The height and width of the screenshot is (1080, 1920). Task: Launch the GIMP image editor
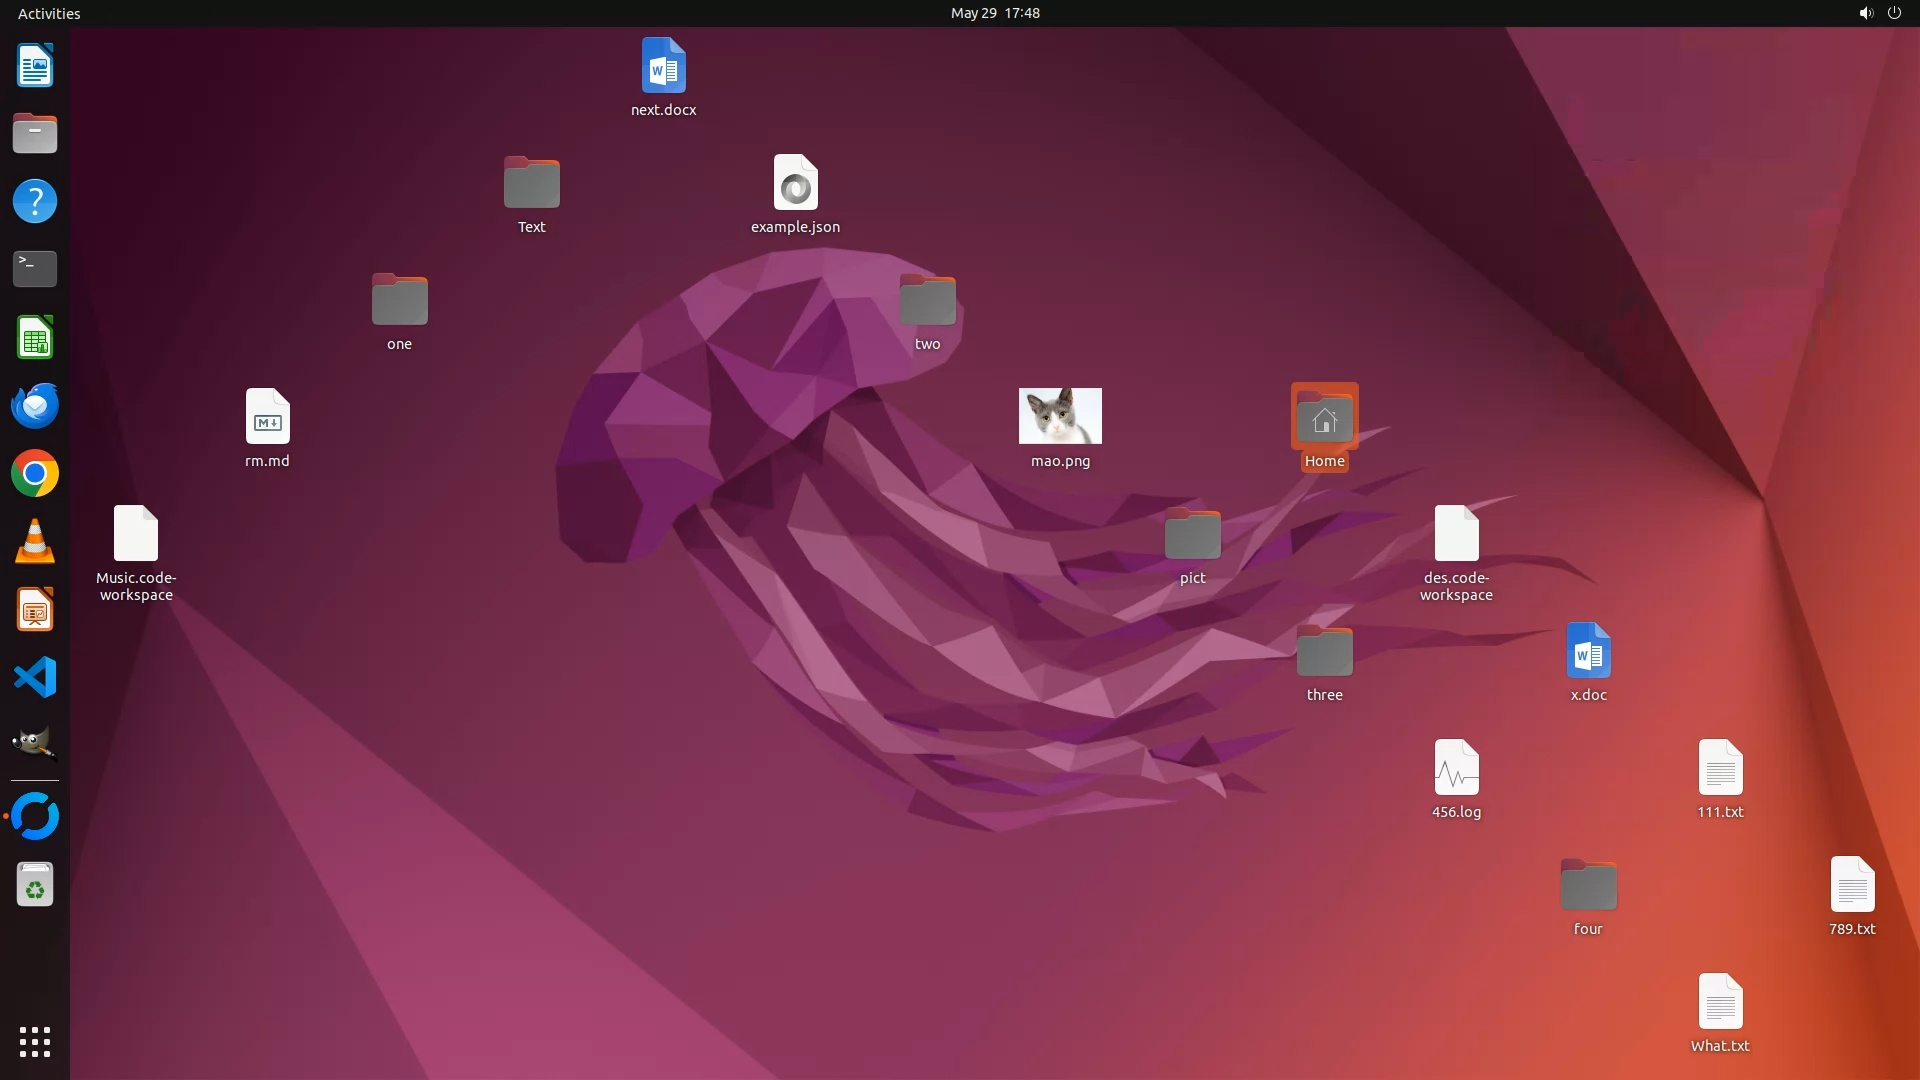(x=35, y=745)
